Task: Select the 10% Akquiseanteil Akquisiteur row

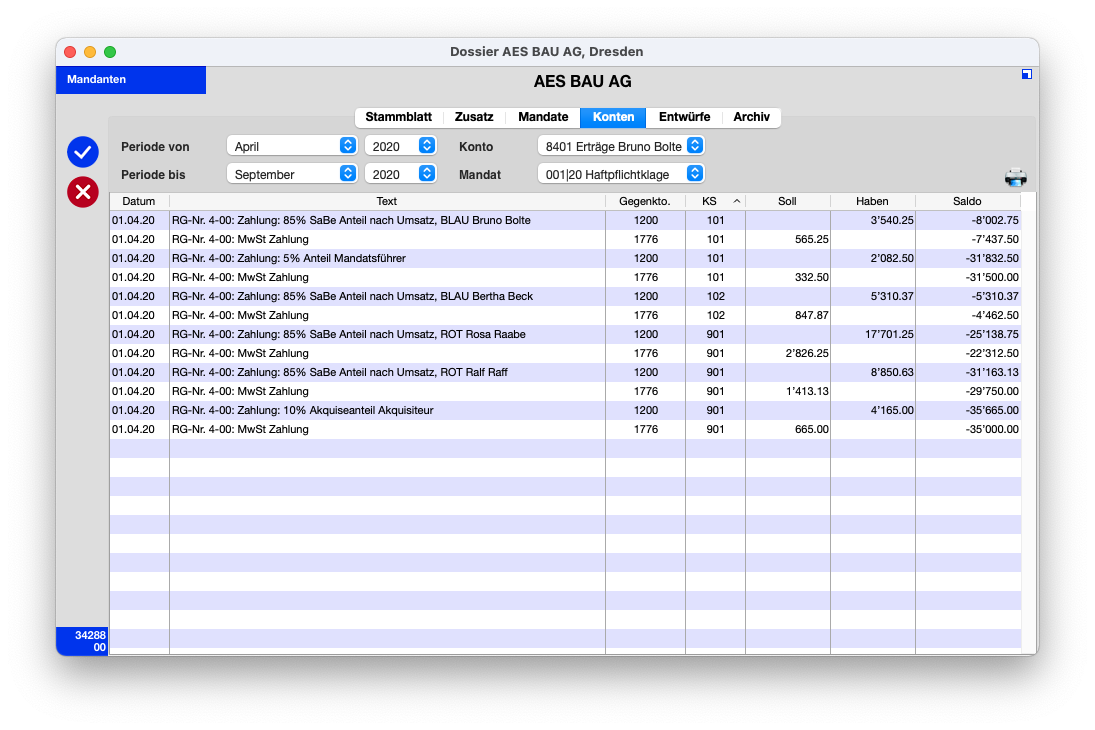Action: (x=565, y=410)
